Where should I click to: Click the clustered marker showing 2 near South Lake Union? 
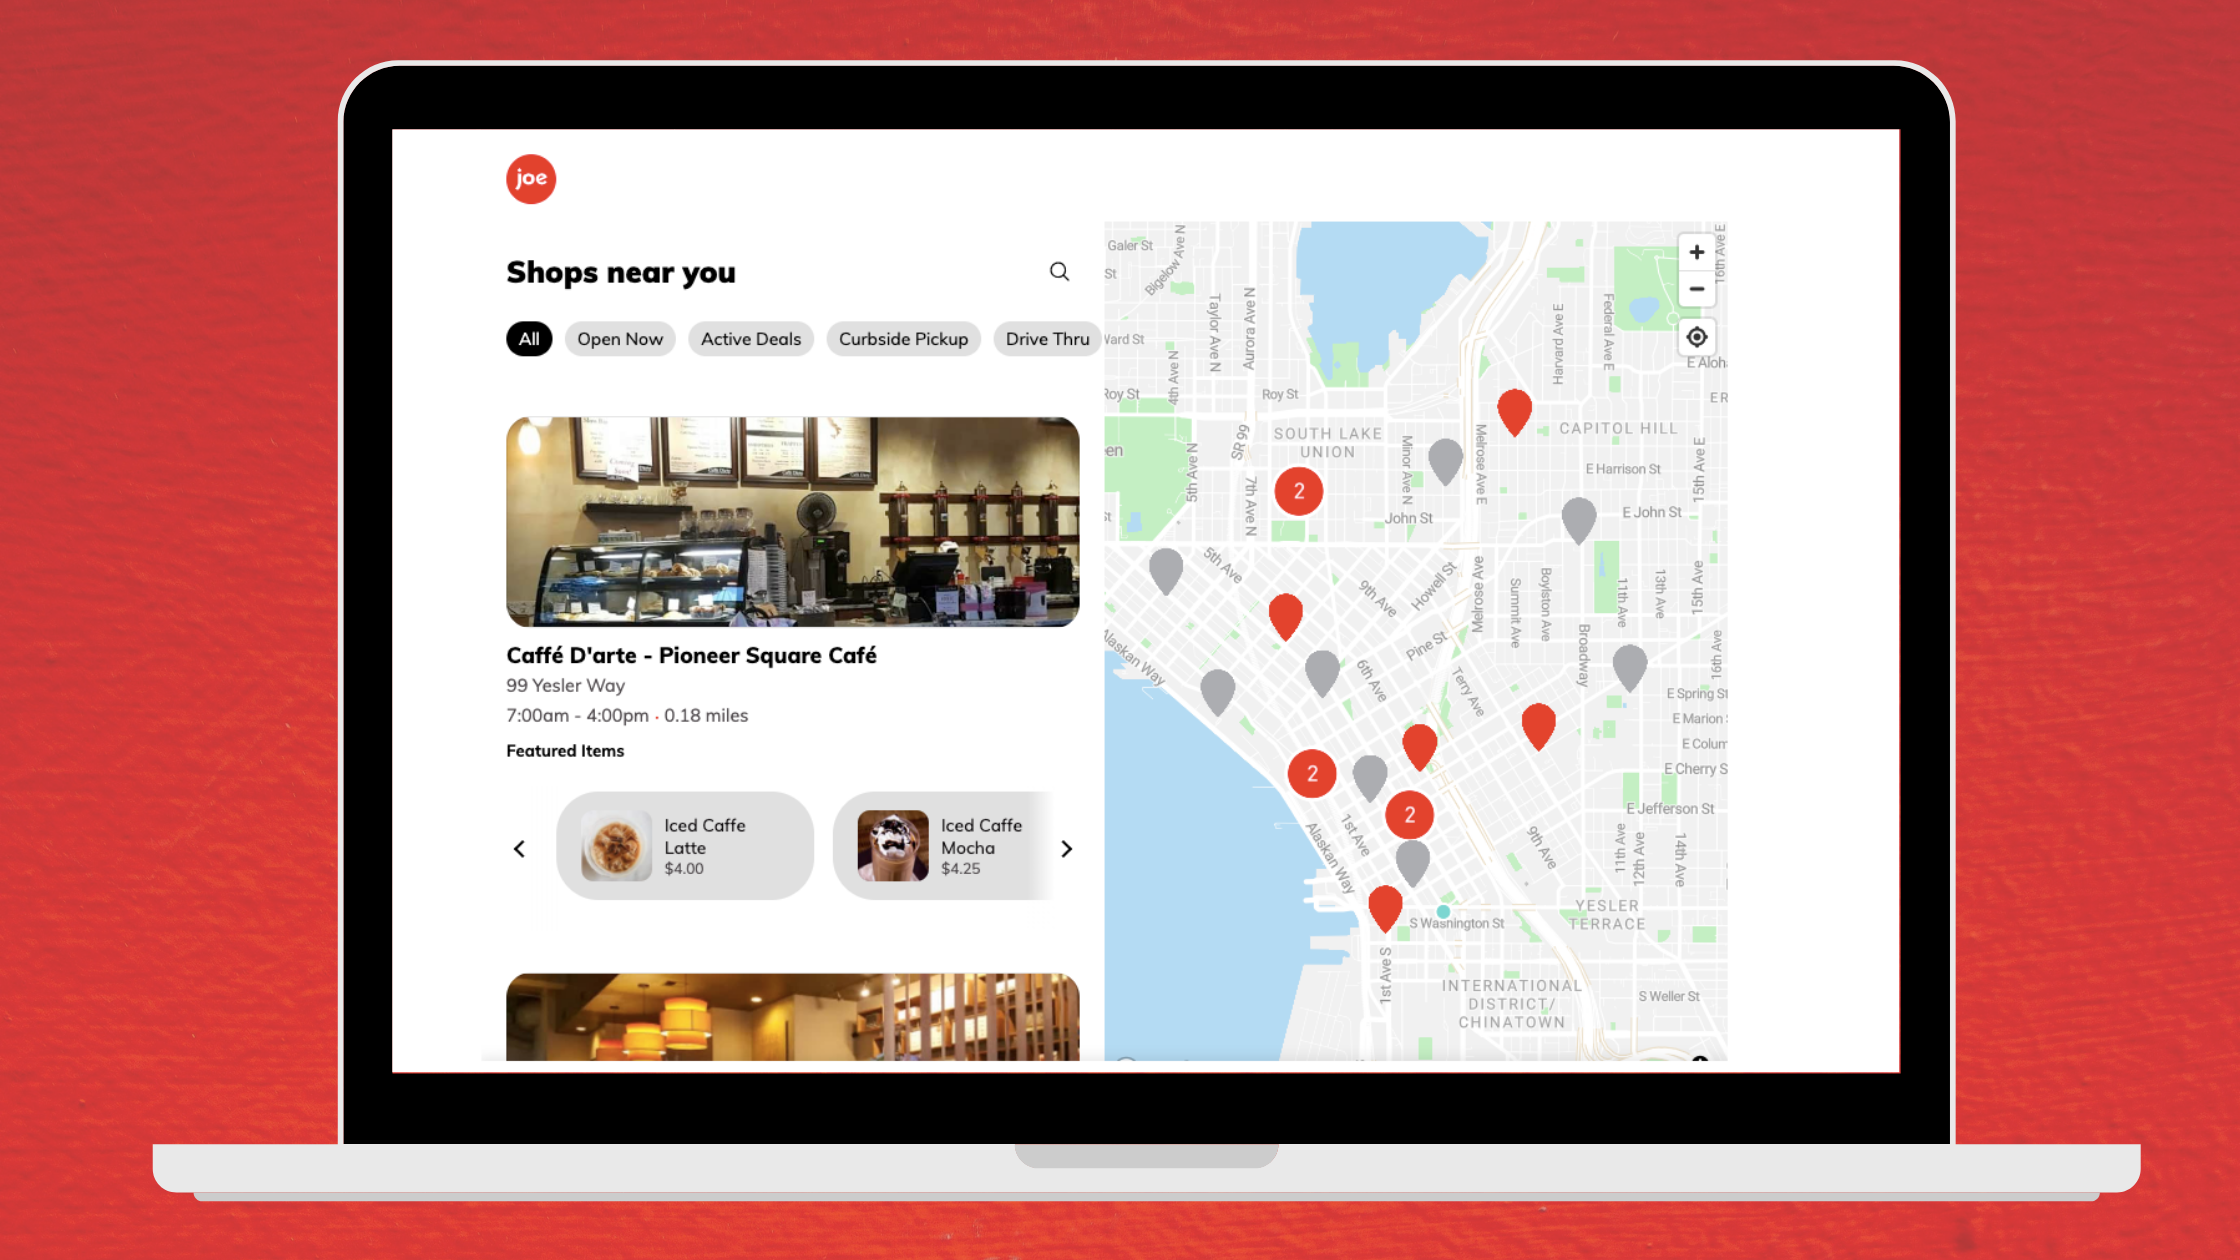1298,491
